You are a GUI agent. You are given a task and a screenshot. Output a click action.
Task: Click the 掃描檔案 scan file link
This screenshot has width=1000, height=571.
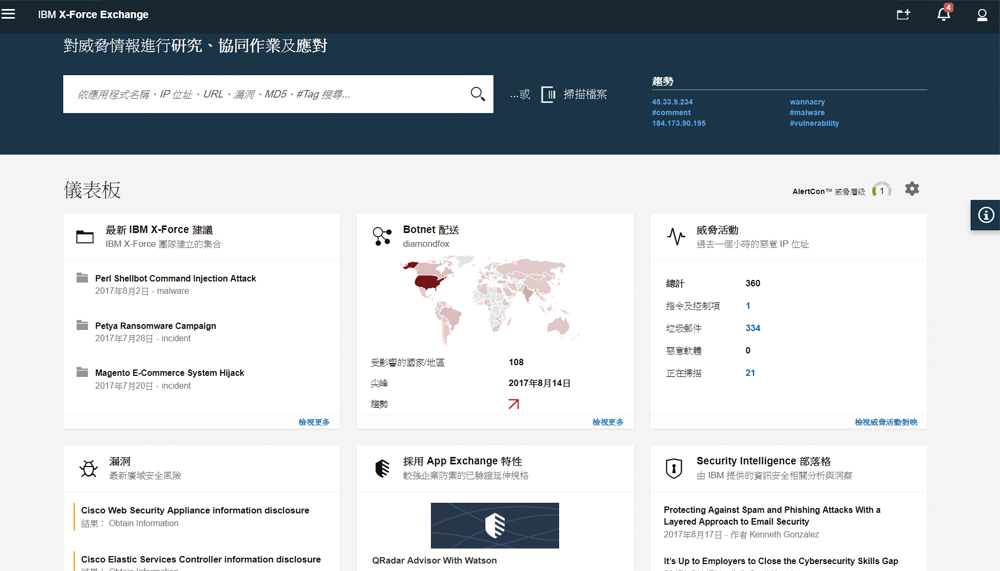pyautogui.click(x=585, y=94)
